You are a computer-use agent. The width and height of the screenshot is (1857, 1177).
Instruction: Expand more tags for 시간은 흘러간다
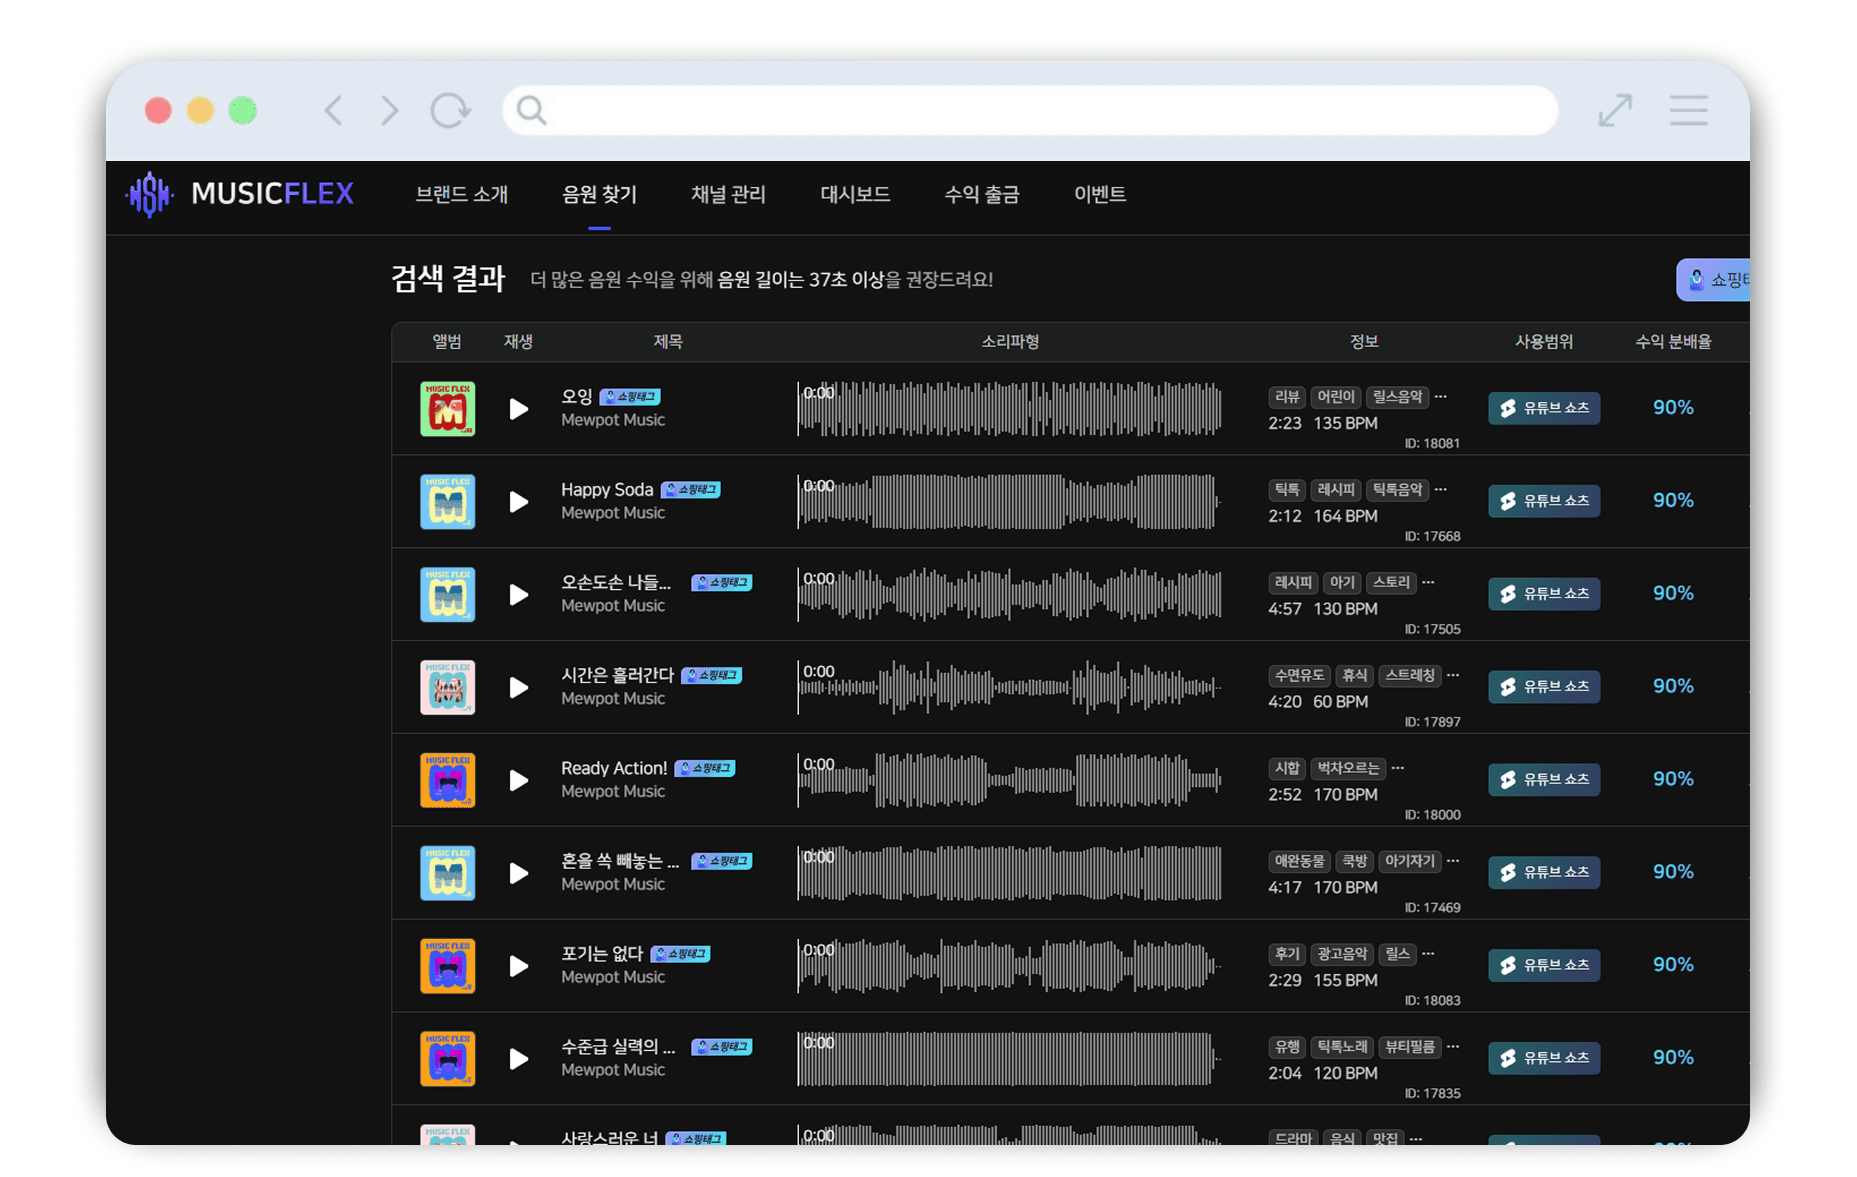pos(1453,675)
